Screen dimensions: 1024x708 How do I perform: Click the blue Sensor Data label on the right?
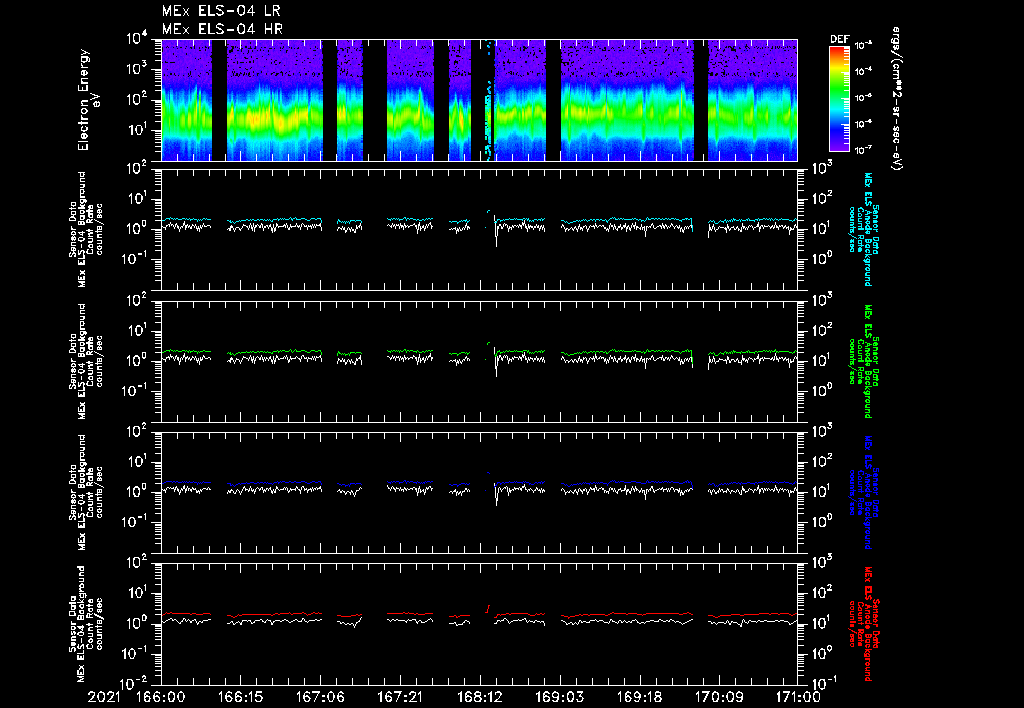[863, 492]
